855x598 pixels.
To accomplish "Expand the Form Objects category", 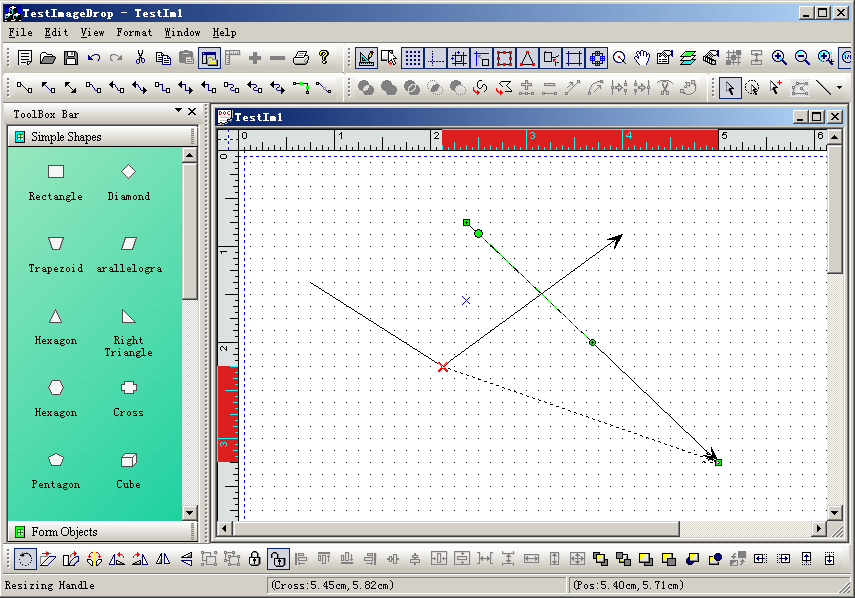I will point(103,531).
